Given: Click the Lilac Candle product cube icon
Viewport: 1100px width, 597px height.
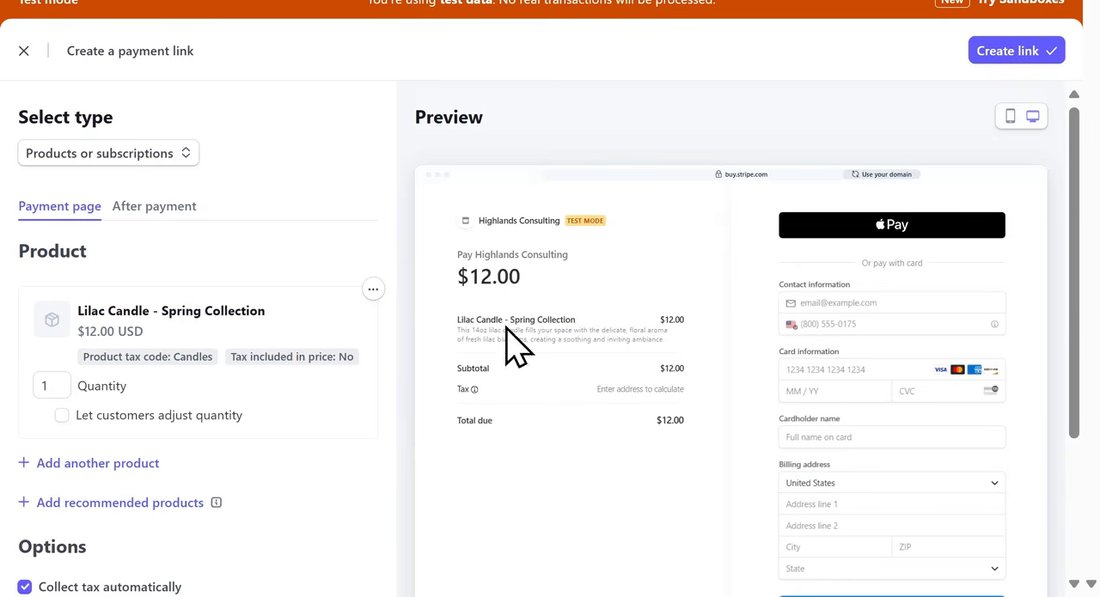Looking at the screenshot, I should (52, 319).
